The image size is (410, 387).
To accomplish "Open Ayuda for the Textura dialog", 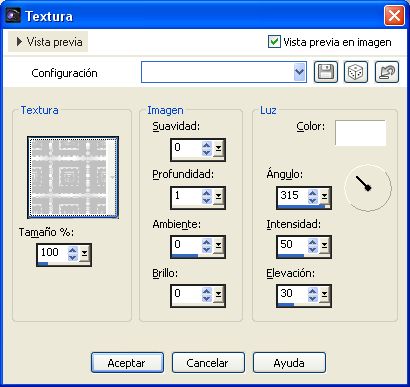I will (289, 363).
